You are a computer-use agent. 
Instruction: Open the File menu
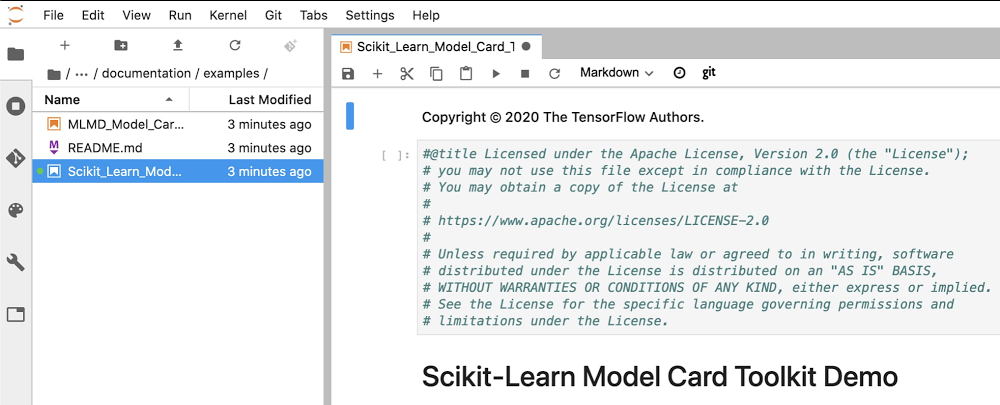coord(54,15)
